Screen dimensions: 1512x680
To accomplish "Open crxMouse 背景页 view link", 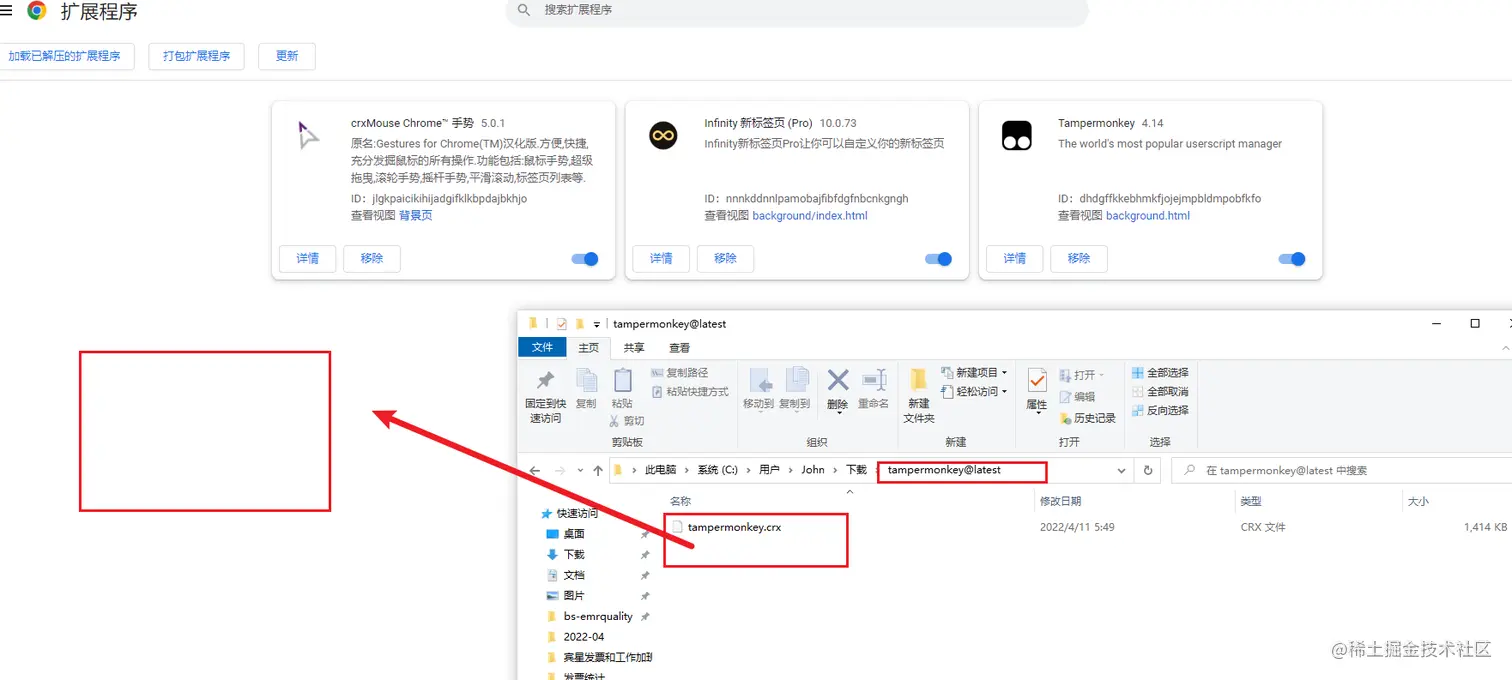I will (x=415, y=216).
